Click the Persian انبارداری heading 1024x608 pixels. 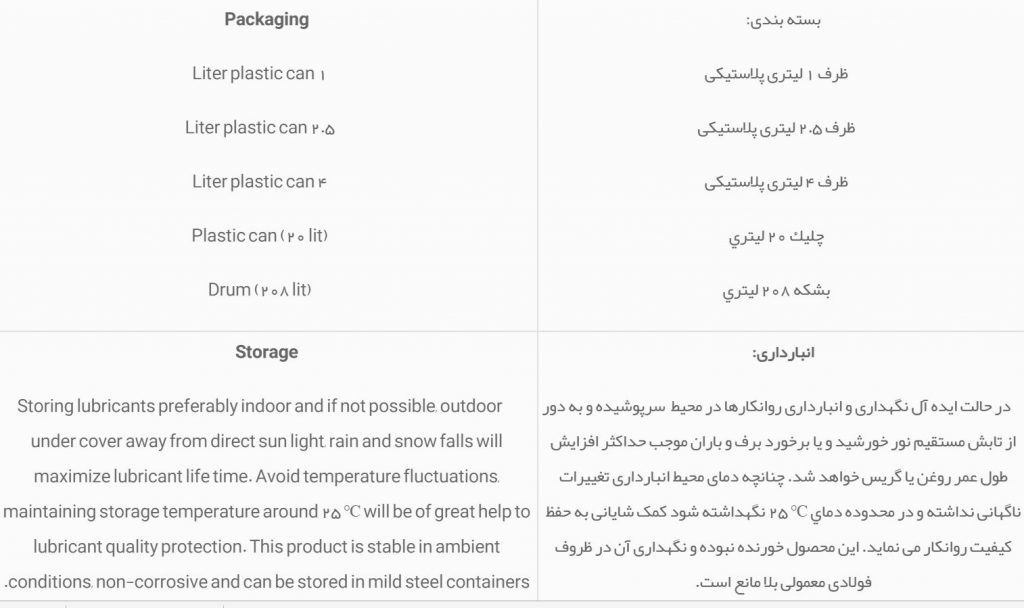[x=783, y=353]
